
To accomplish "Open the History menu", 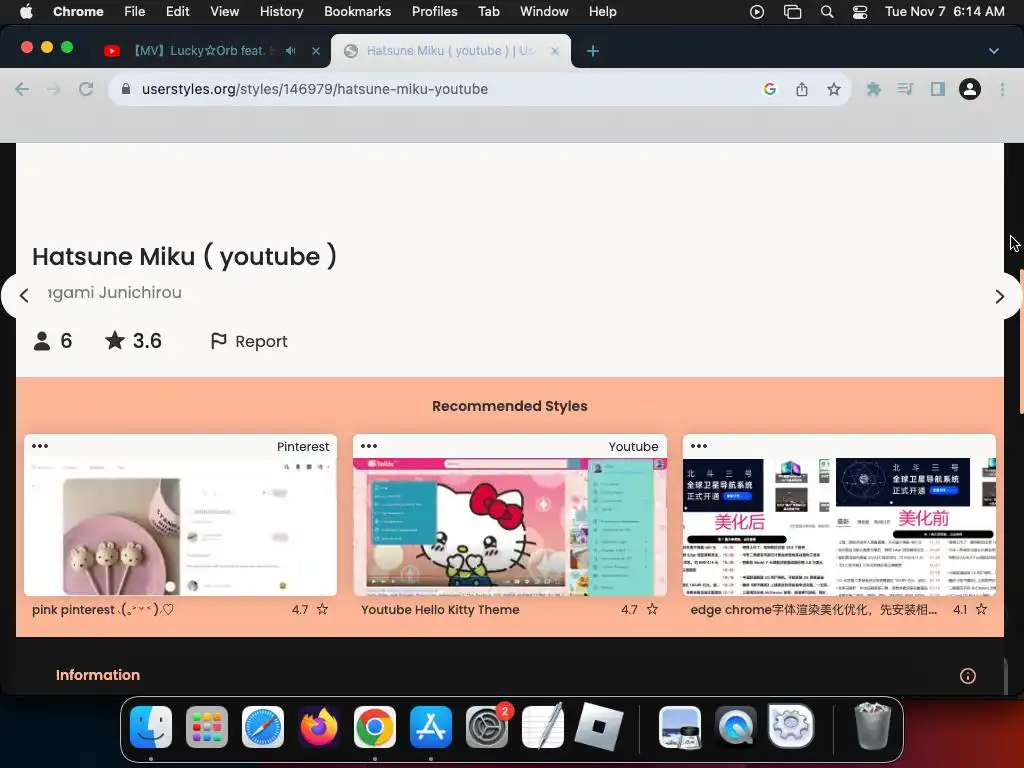I will (281, 12).
